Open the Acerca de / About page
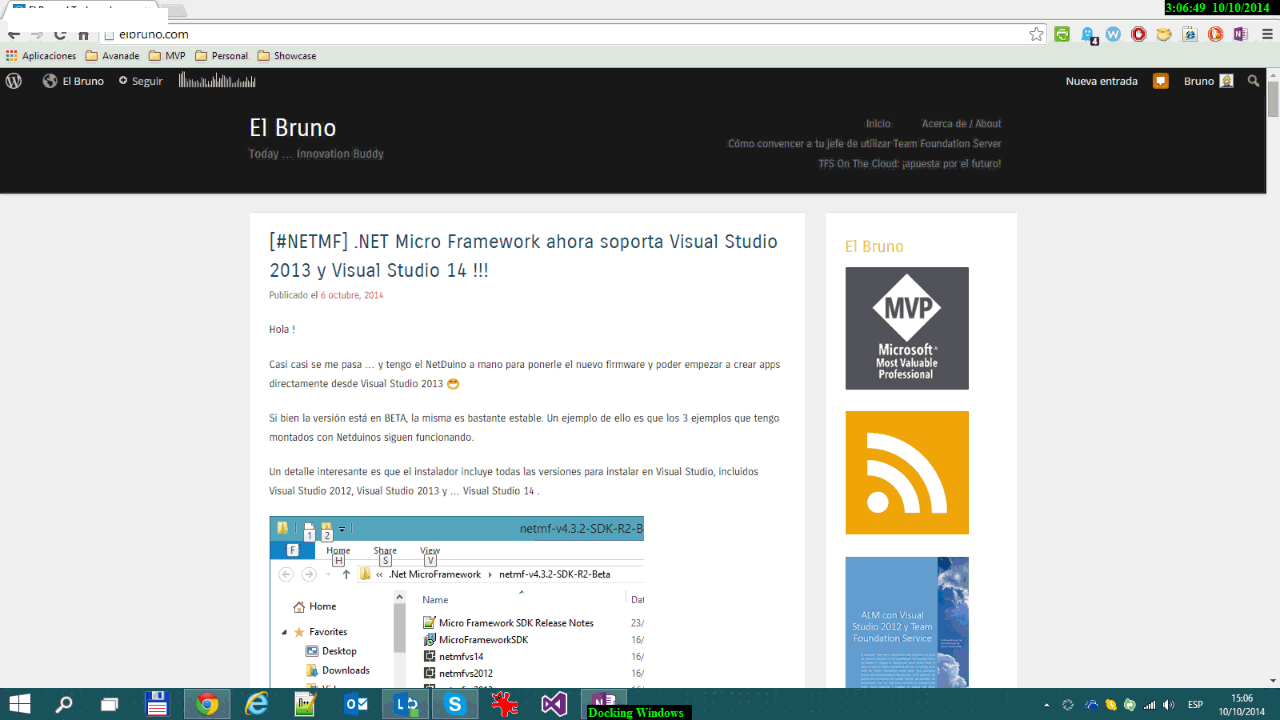 tap(961, 123)
